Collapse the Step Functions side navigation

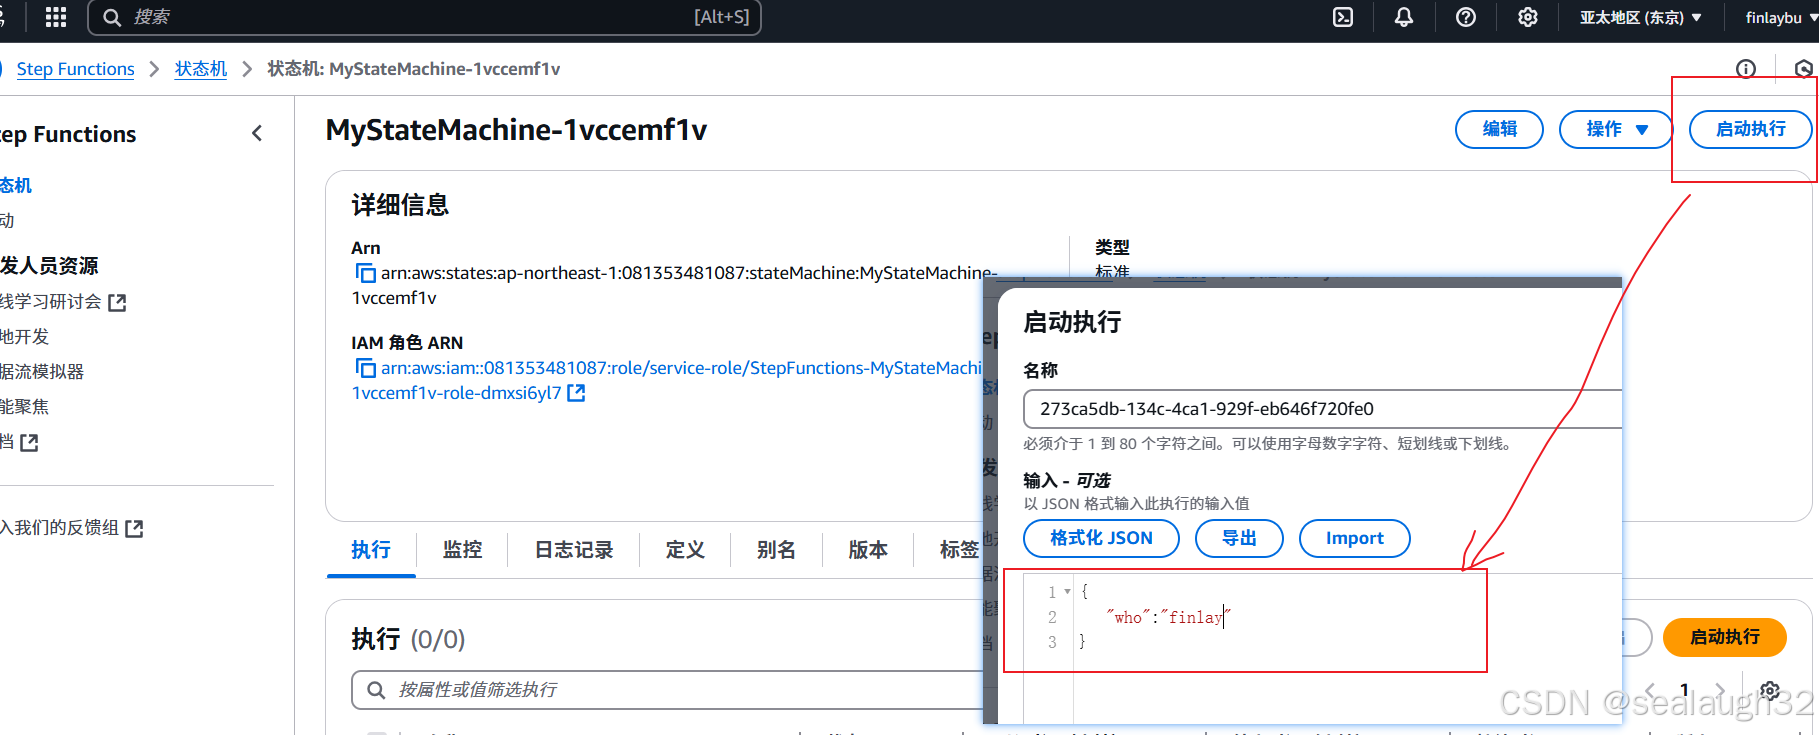(x=257, y=133)
